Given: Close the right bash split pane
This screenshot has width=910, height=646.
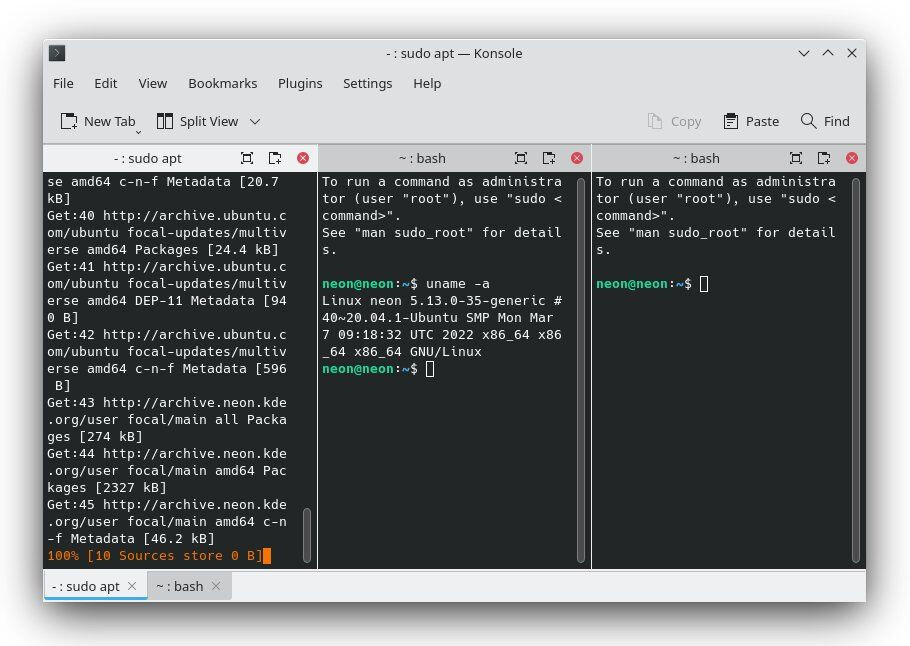Looking at the screenshot, I should coord(852,158).
